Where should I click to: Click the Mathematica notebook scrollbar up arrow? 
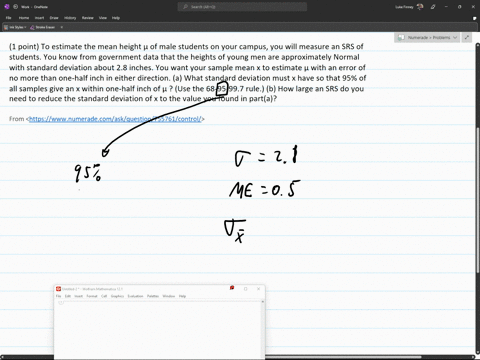263,301
